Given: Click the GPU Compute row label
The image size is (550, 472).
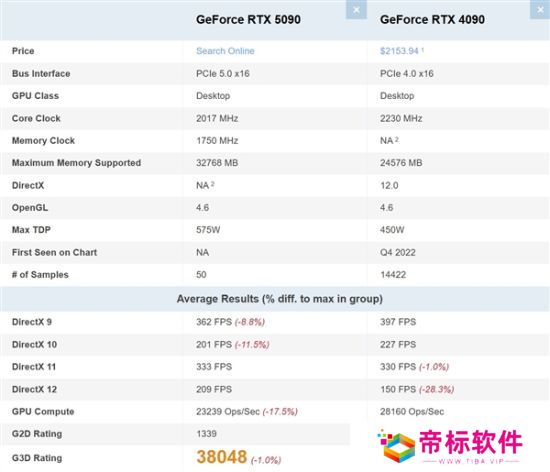Looking at the screenshot, I should pos(43,411).
